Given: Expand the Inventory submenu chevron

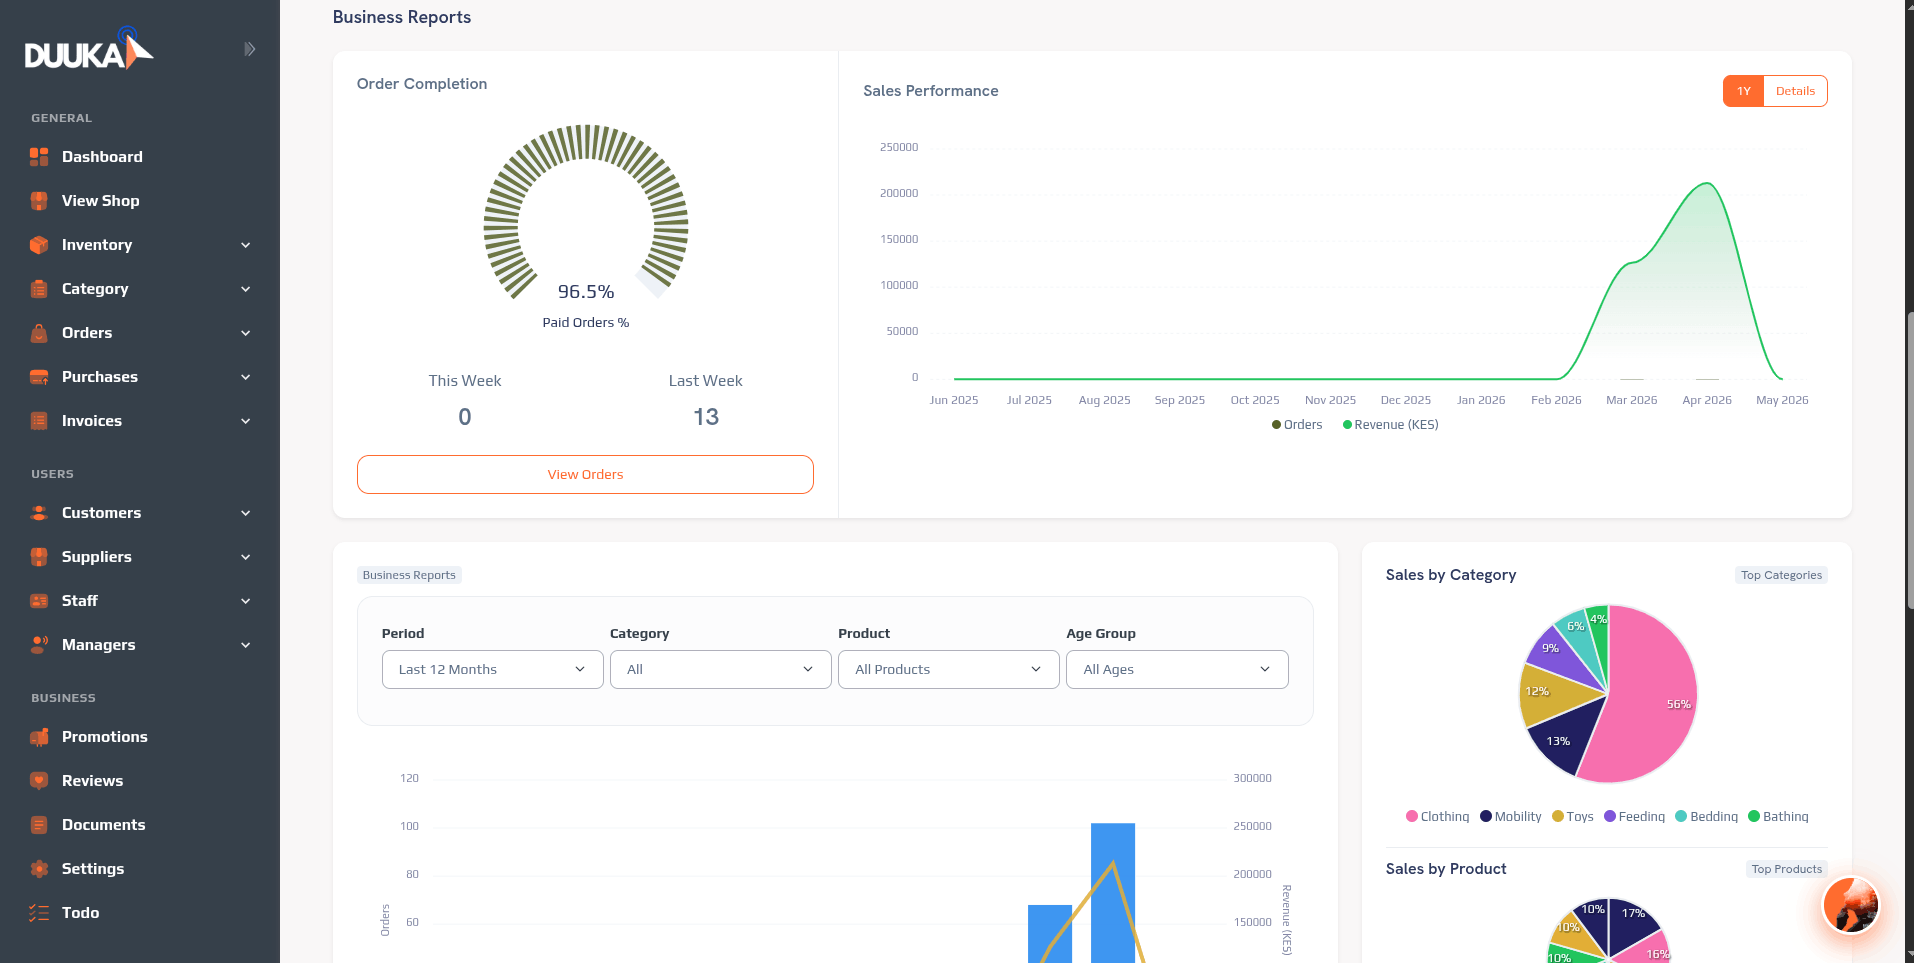Looking at the screenshot, I should point(246,245).
